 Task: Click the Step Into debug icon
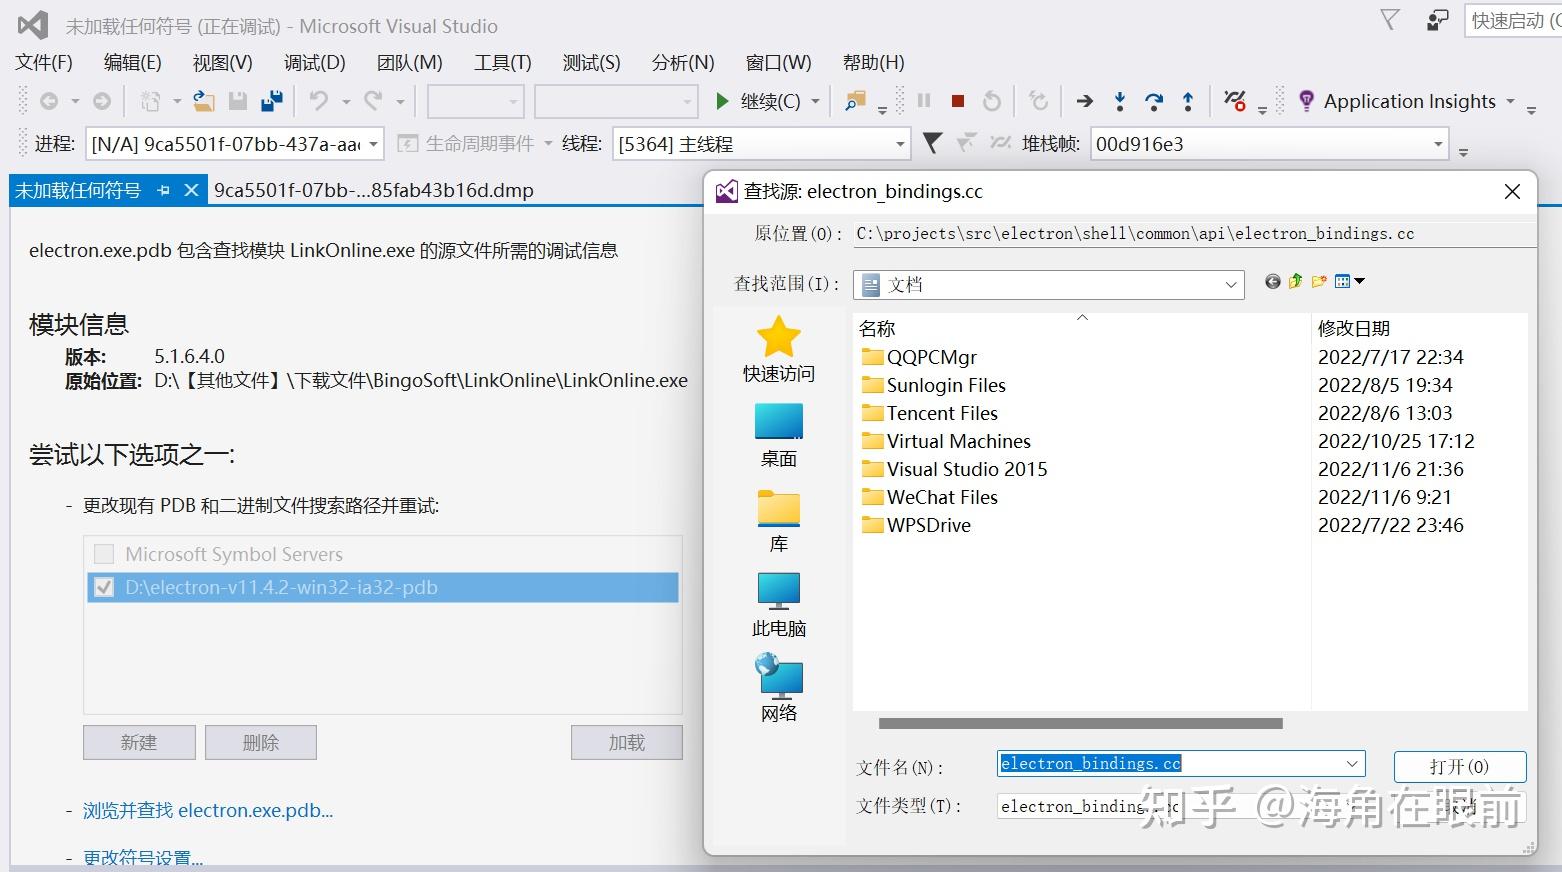pyautogui.click(x=1120, y=101)
